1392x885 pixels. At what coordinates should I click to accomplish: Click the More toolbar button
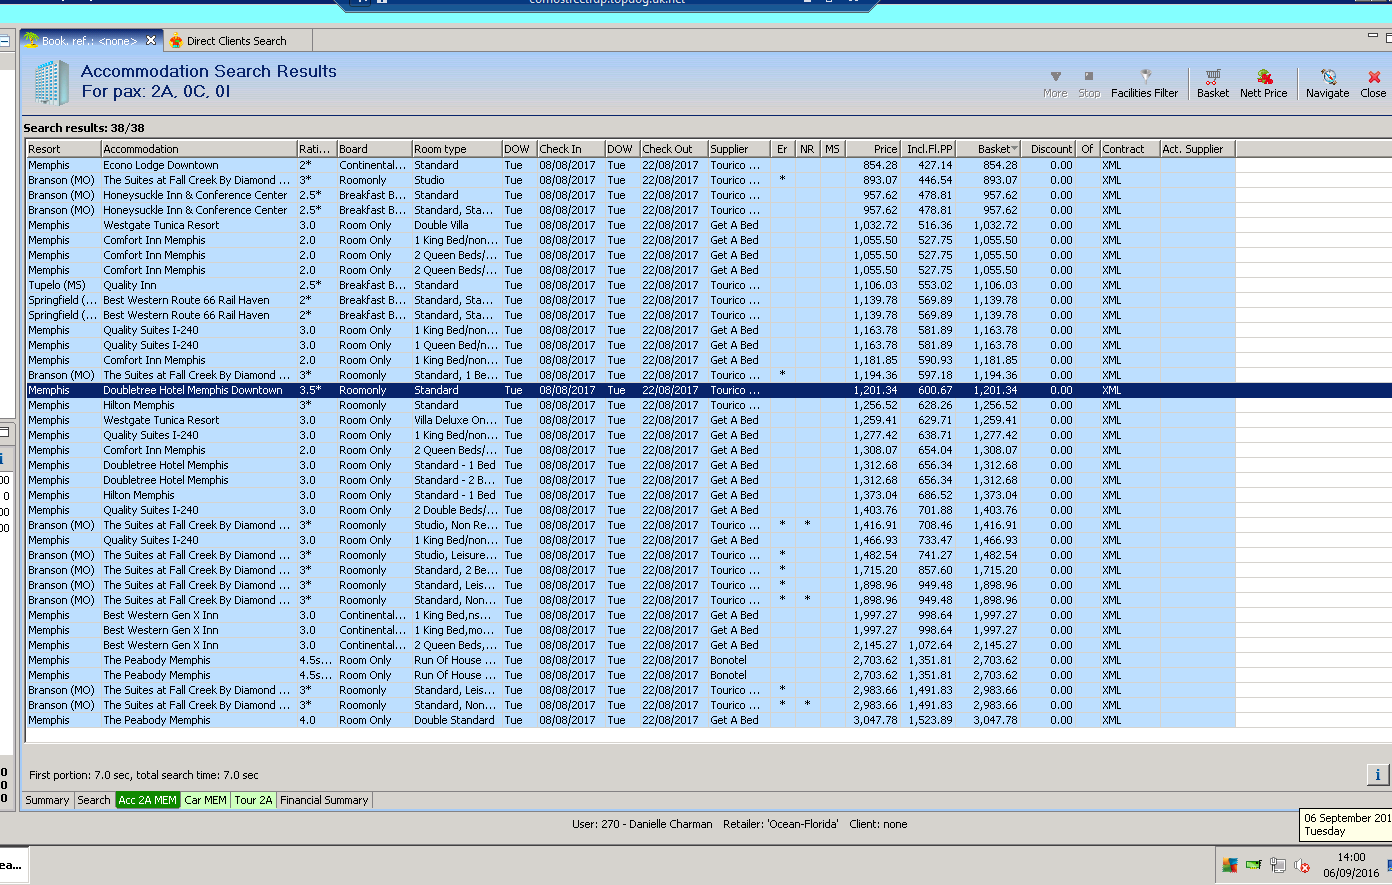(1055, 83)
